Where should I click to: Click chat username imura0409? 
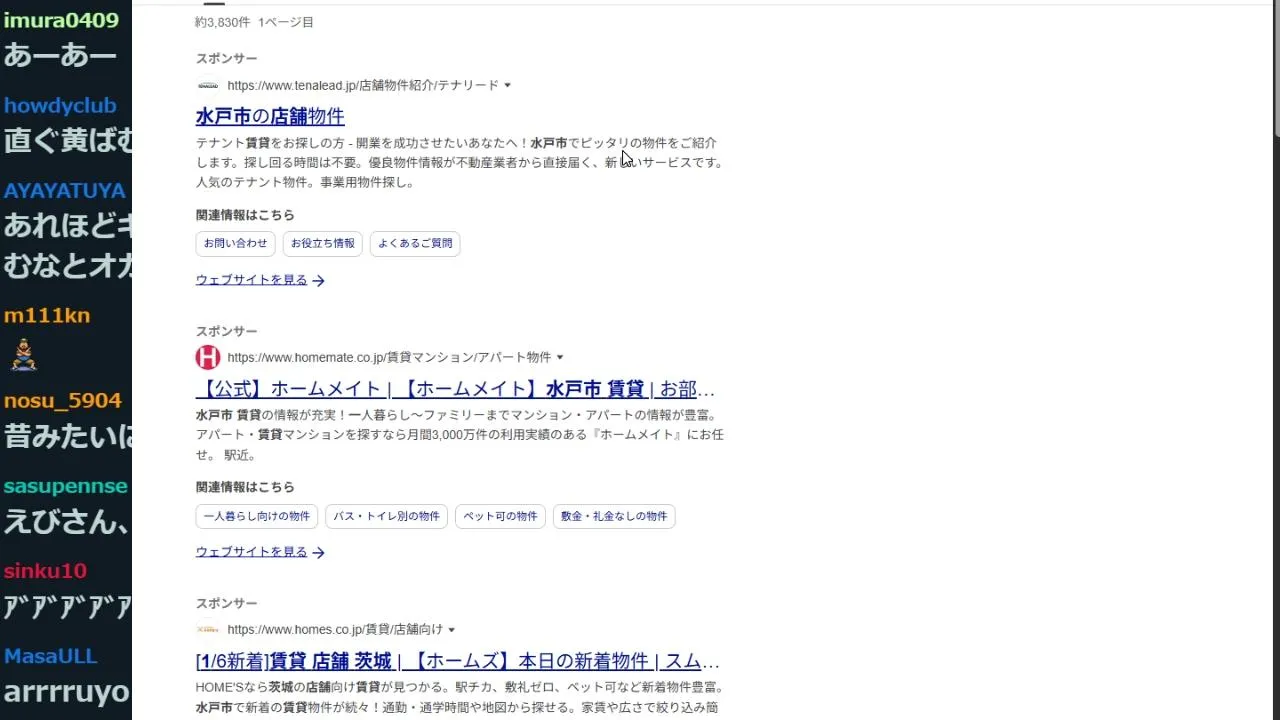tap(61, 20)
